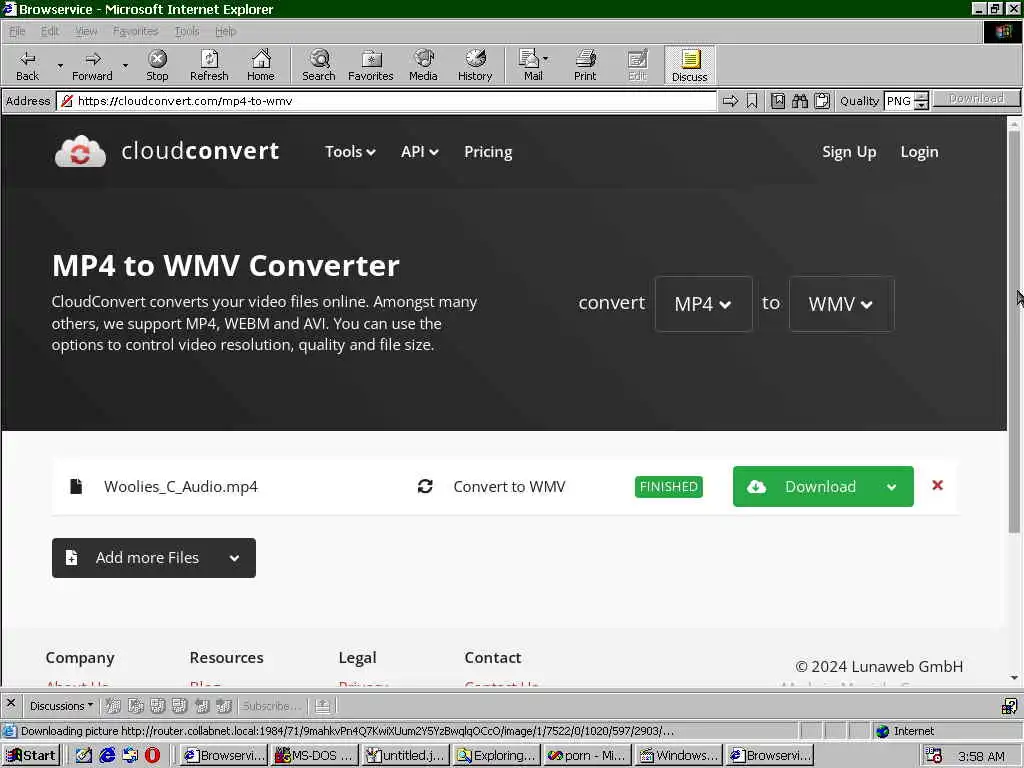Open the Search toolbar button
This screenshot has height=768, width=1024.
coord(319,65)
